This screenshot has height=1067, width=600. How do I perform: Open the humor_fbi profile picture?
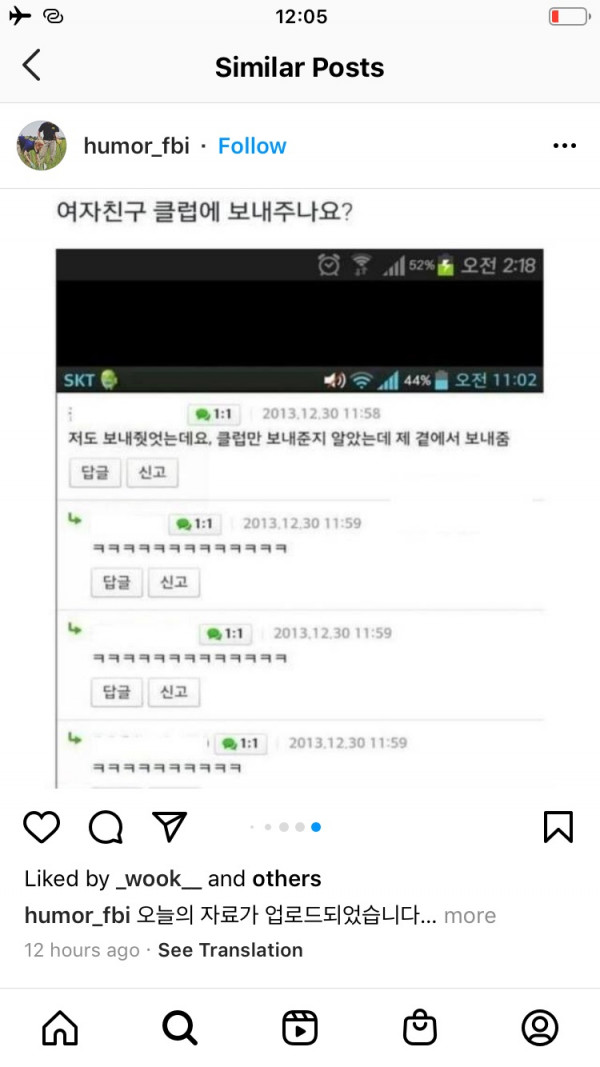[41, 146]
